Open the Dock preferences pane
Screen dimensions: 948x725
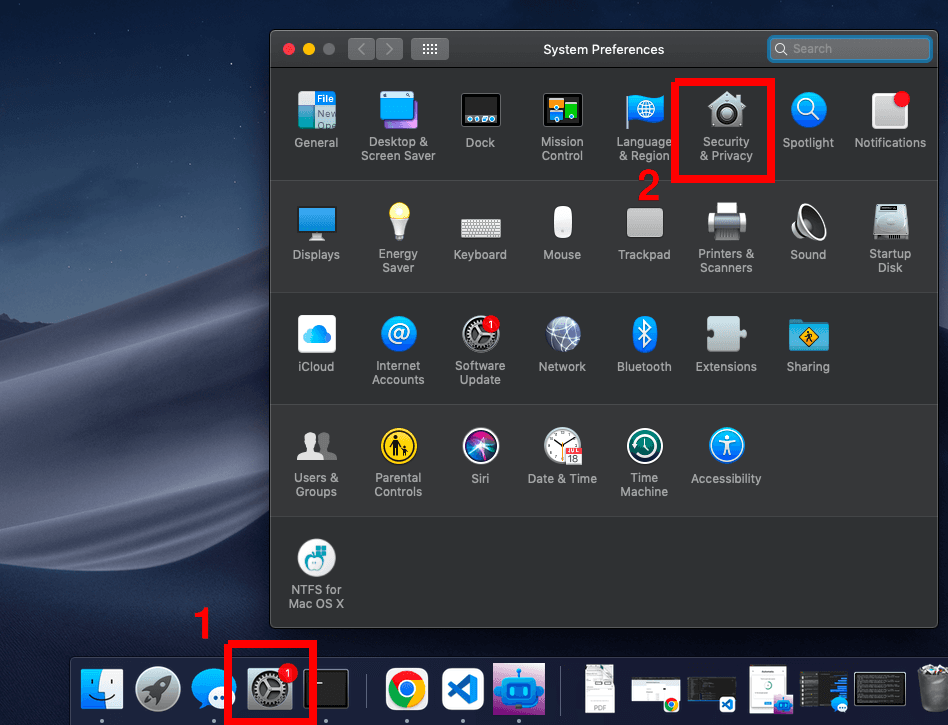tap(480, 120)
